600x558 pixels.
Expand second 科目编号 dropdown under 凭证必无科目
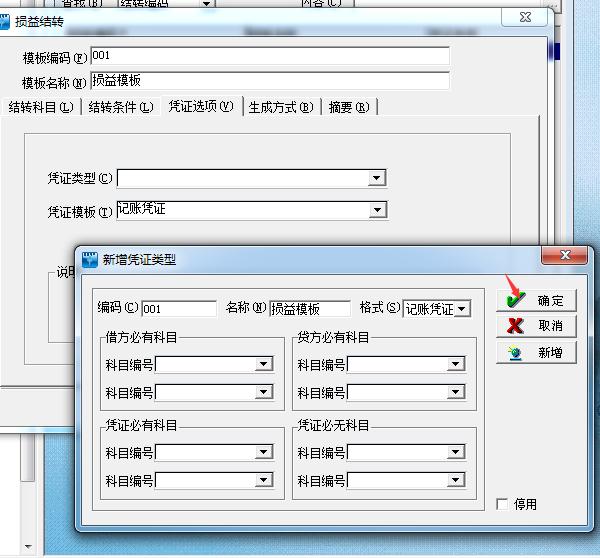tap(456, 480)
